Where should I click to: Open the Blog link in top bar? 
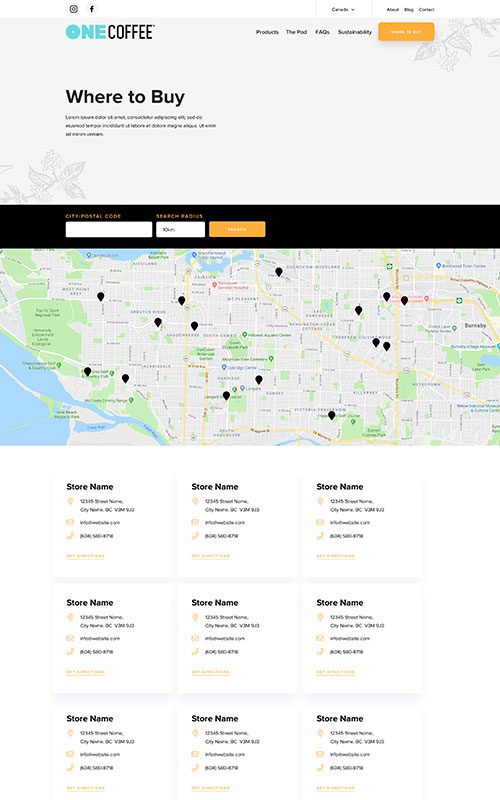pos(409,9)
